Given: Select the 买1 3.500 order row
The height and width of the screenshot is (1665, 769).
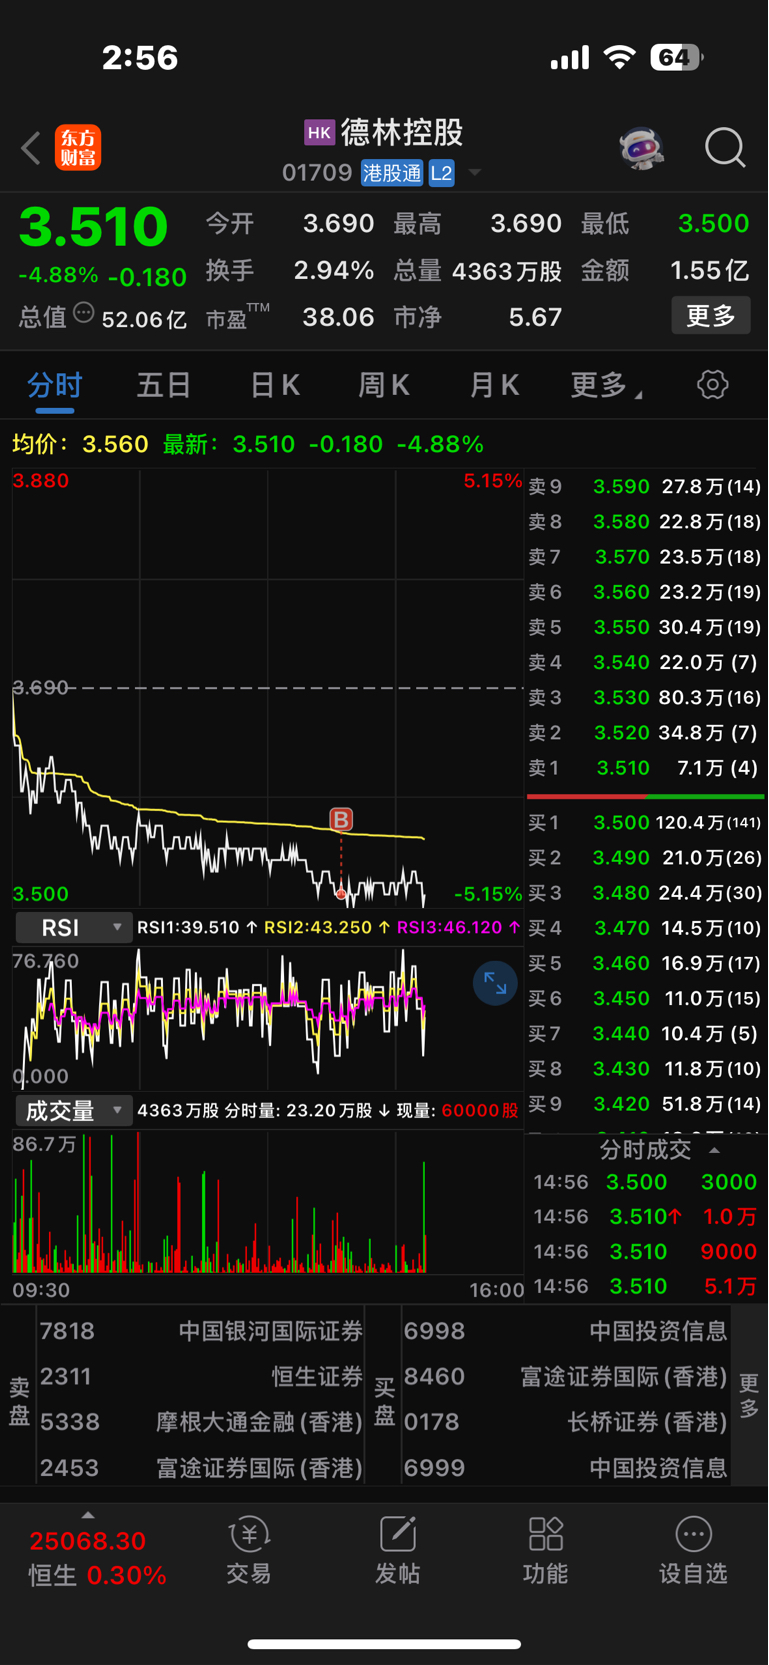Looking at the screenshot, I should [x=645, y=823].
